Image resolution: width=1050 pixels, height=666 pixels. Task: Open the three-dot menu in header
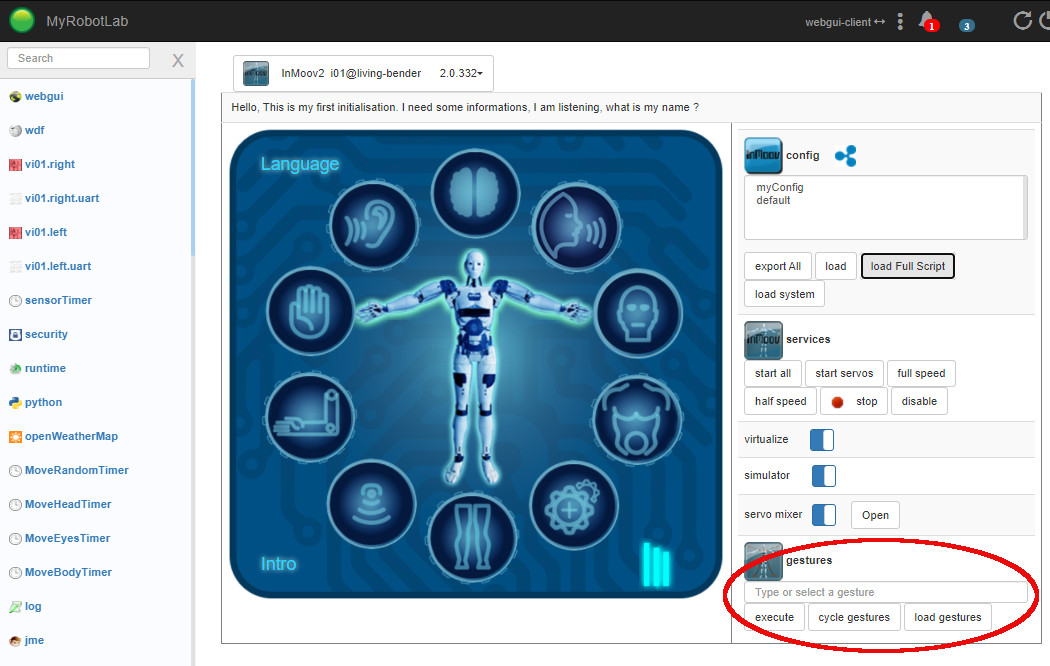pos(900,21)
